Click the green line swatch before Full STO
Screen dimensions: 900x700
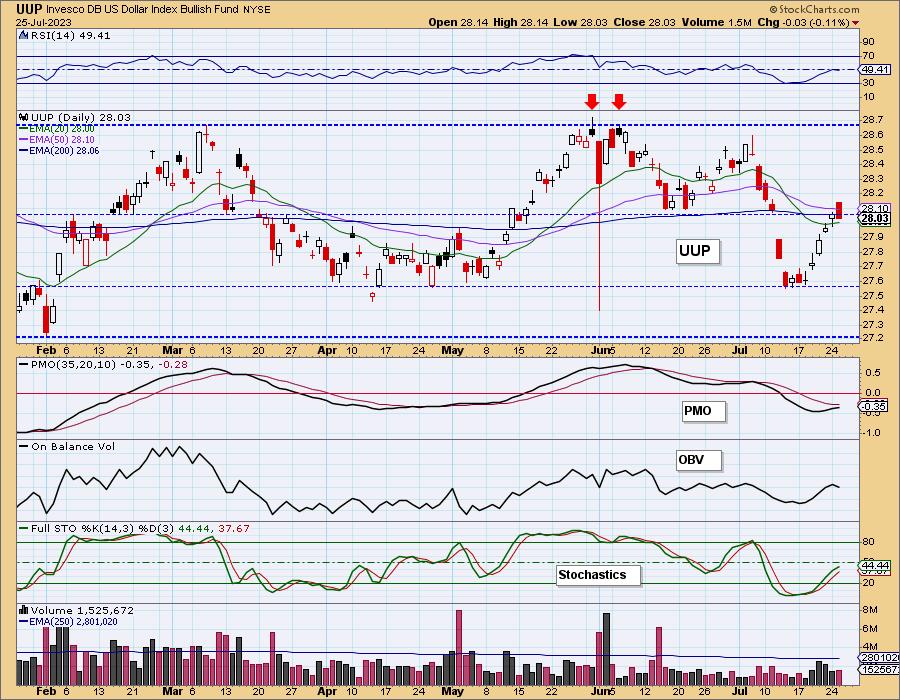tap(24, 528)
